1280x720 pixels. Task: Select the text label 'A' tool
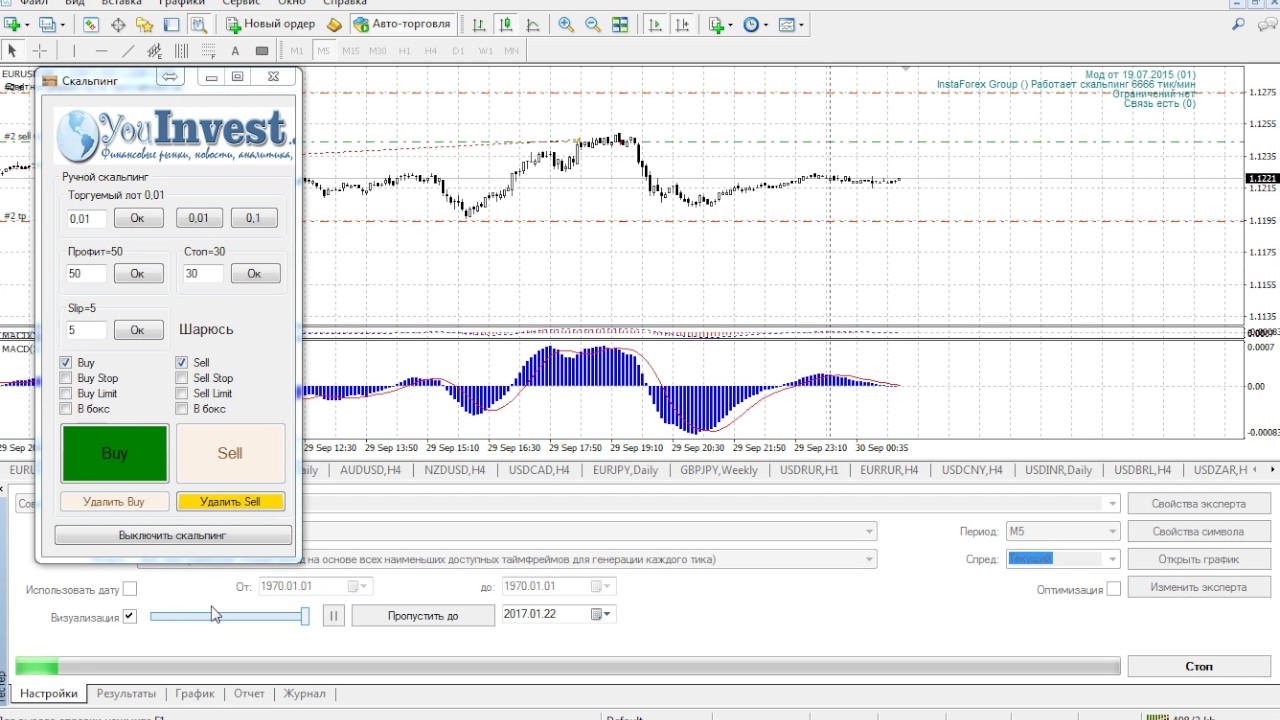point(235,50)
